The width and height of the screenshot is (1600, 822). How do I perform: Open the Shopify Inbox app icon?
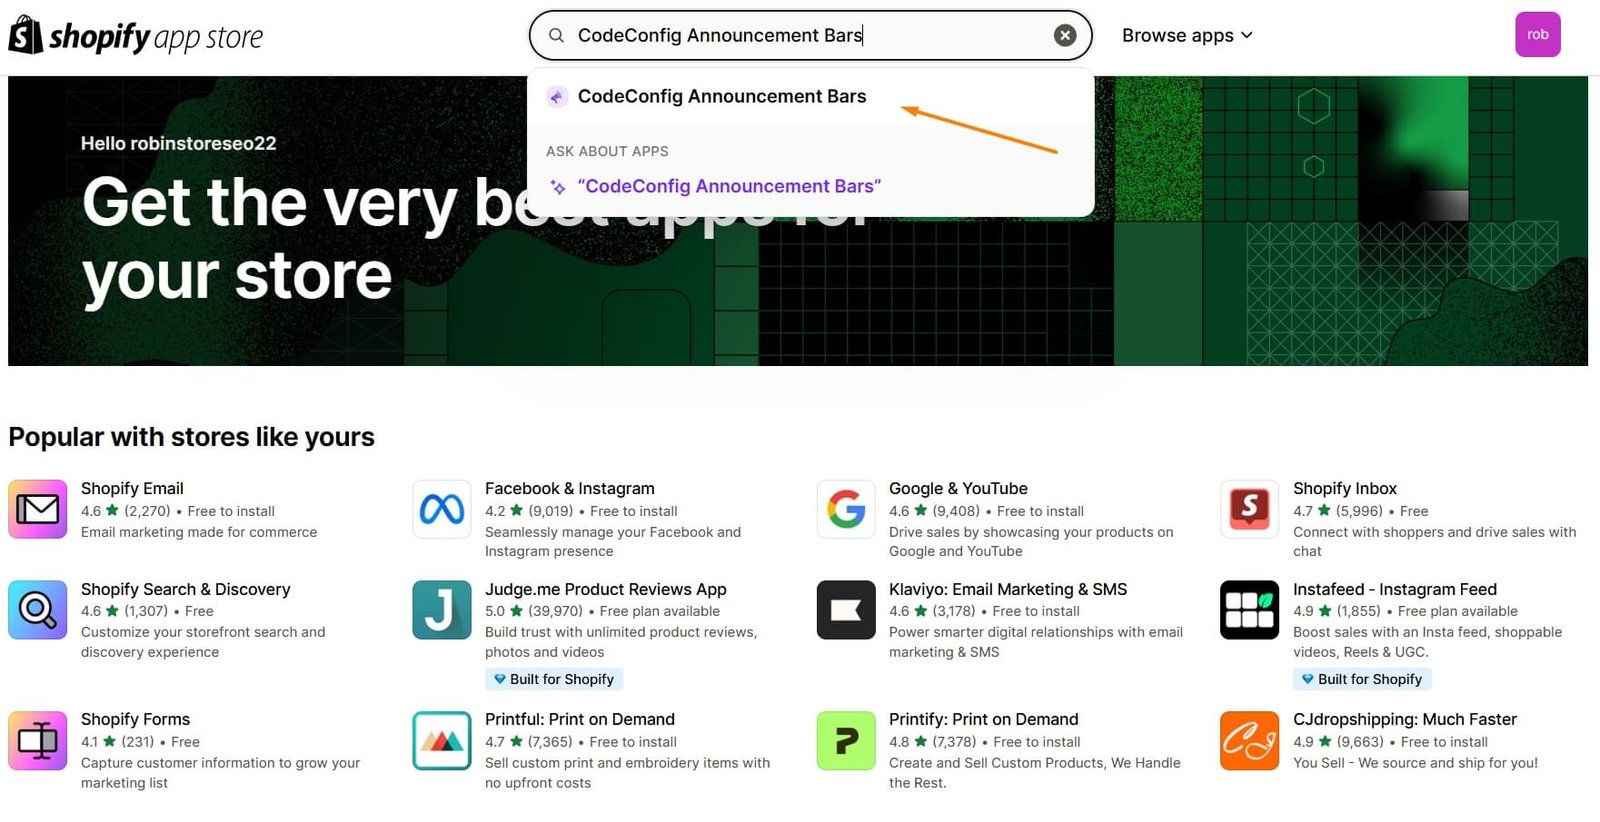1250,509
